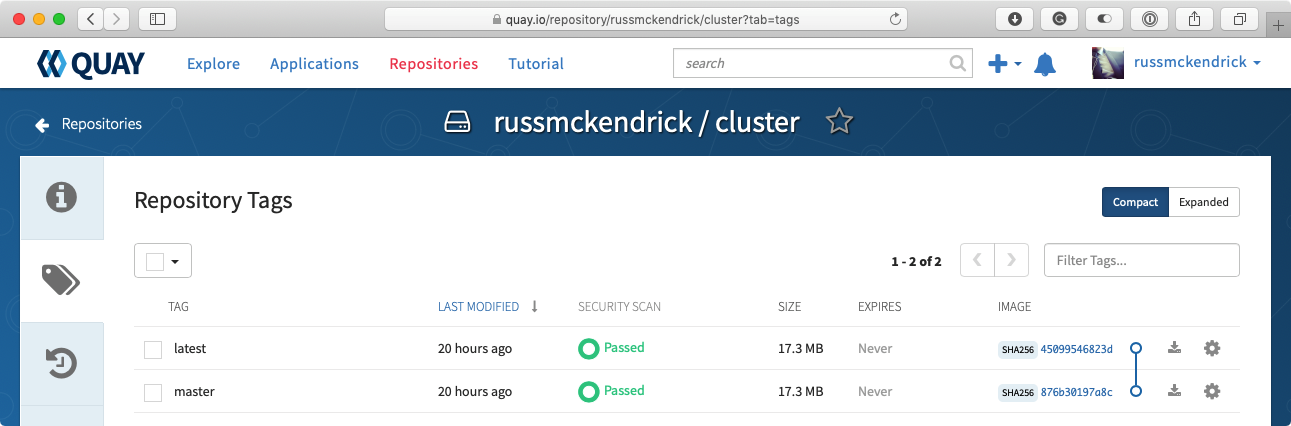Click 'Never' expiry for latest tag
The image size is (1291, 426).
coord(875,349)
